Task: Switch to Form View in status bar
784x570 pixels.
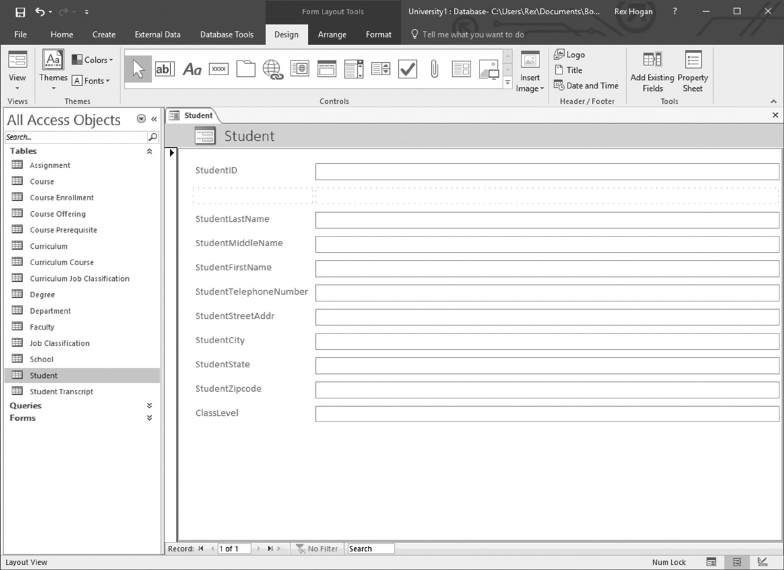Action: click(711, 562)
